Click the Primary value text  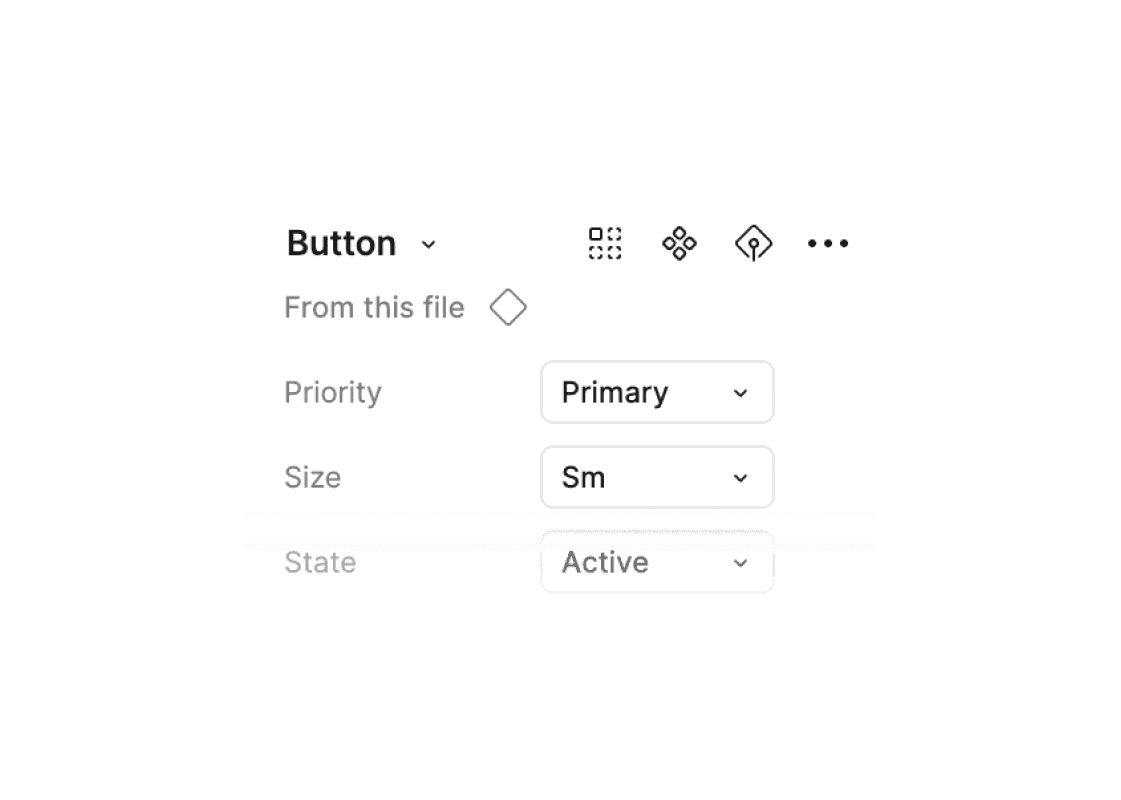614,393
